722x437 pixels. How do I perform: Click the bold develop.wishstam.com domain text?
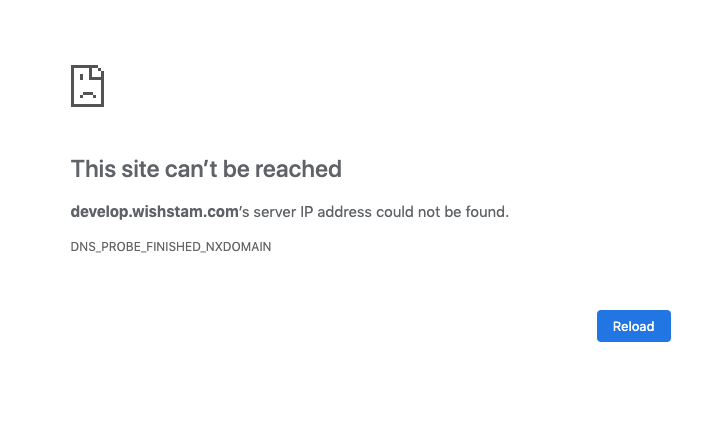coord(154,212)
